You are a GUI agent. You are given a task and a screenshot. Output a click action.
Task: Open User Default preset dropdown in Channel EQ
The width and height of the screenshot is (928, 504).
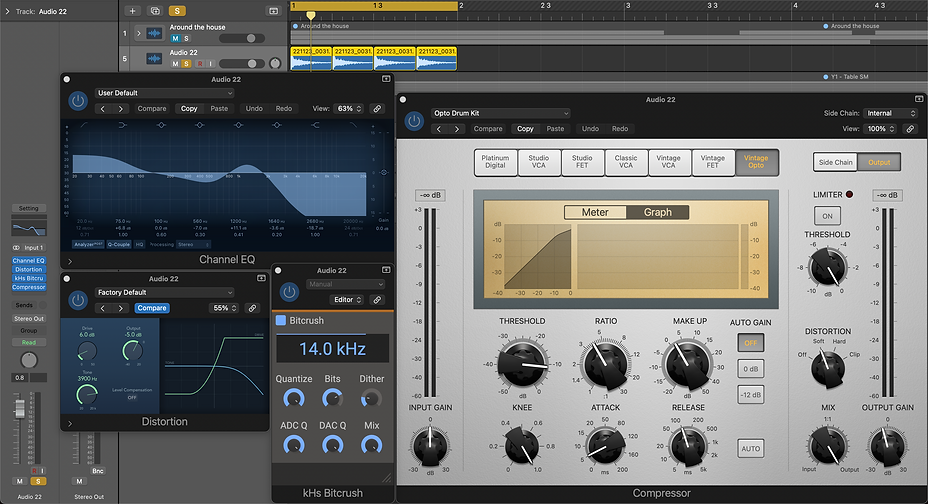(165, 93)
